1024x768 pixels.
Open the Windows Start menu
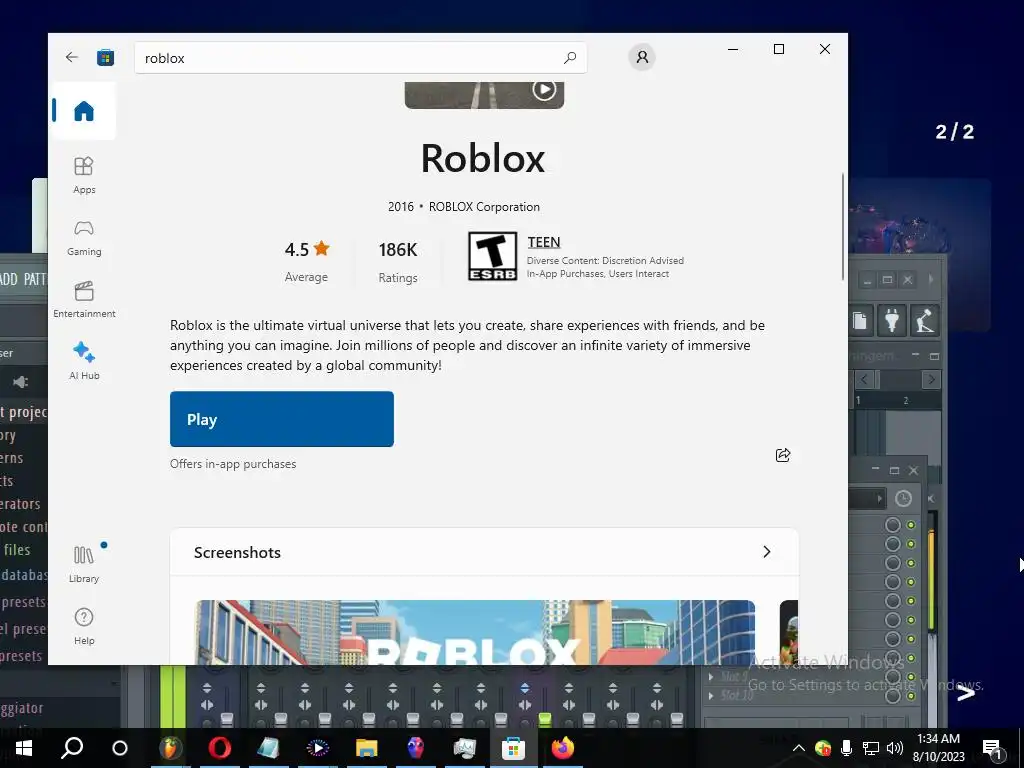coord(24,748)
